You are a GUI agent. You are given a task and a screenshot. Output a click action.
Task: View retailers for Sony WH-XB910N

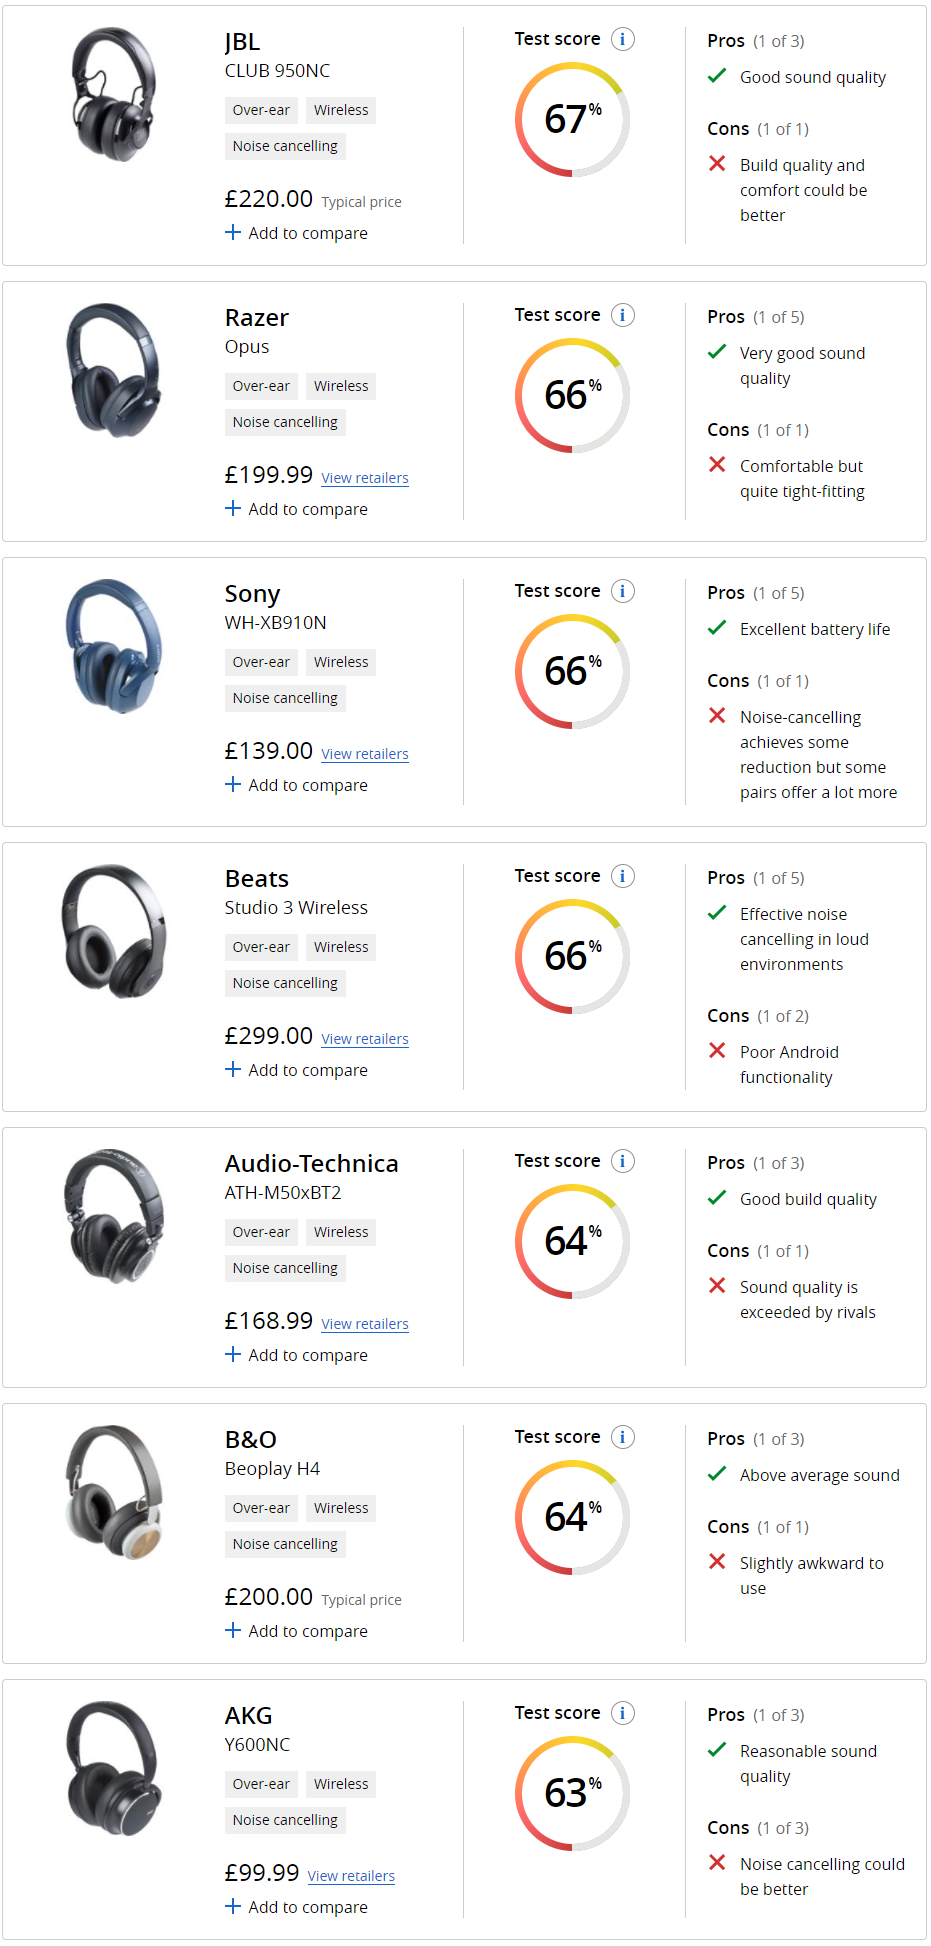(365, 754)
